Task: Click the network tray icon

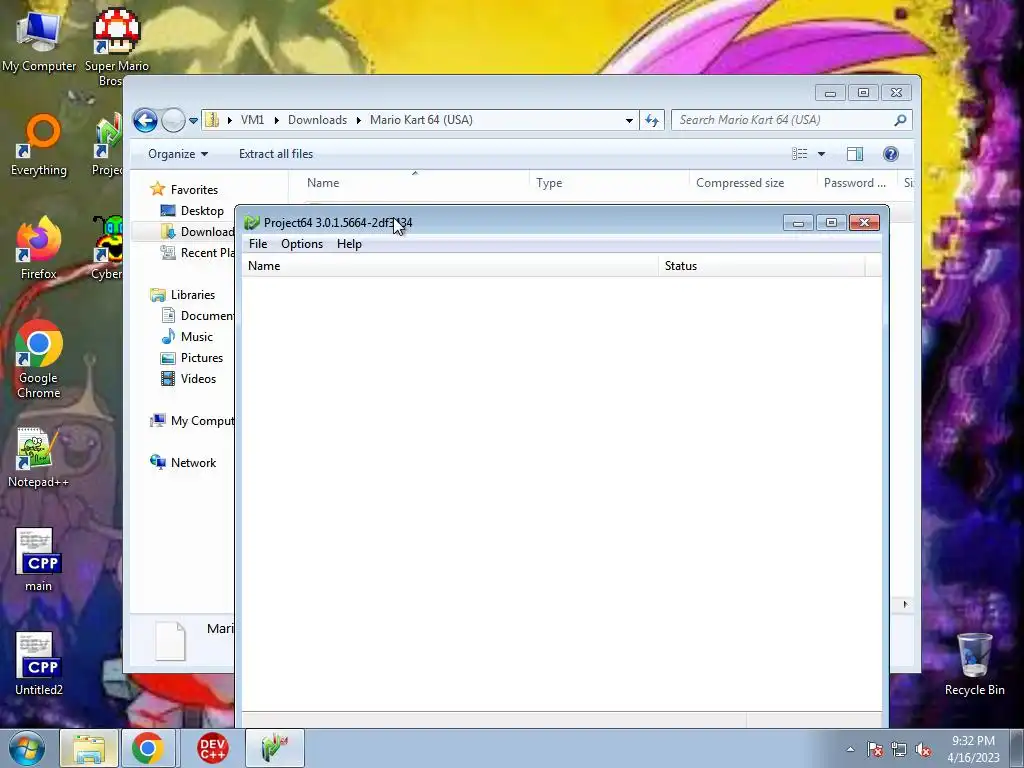Action: click(x=899, y=749)
